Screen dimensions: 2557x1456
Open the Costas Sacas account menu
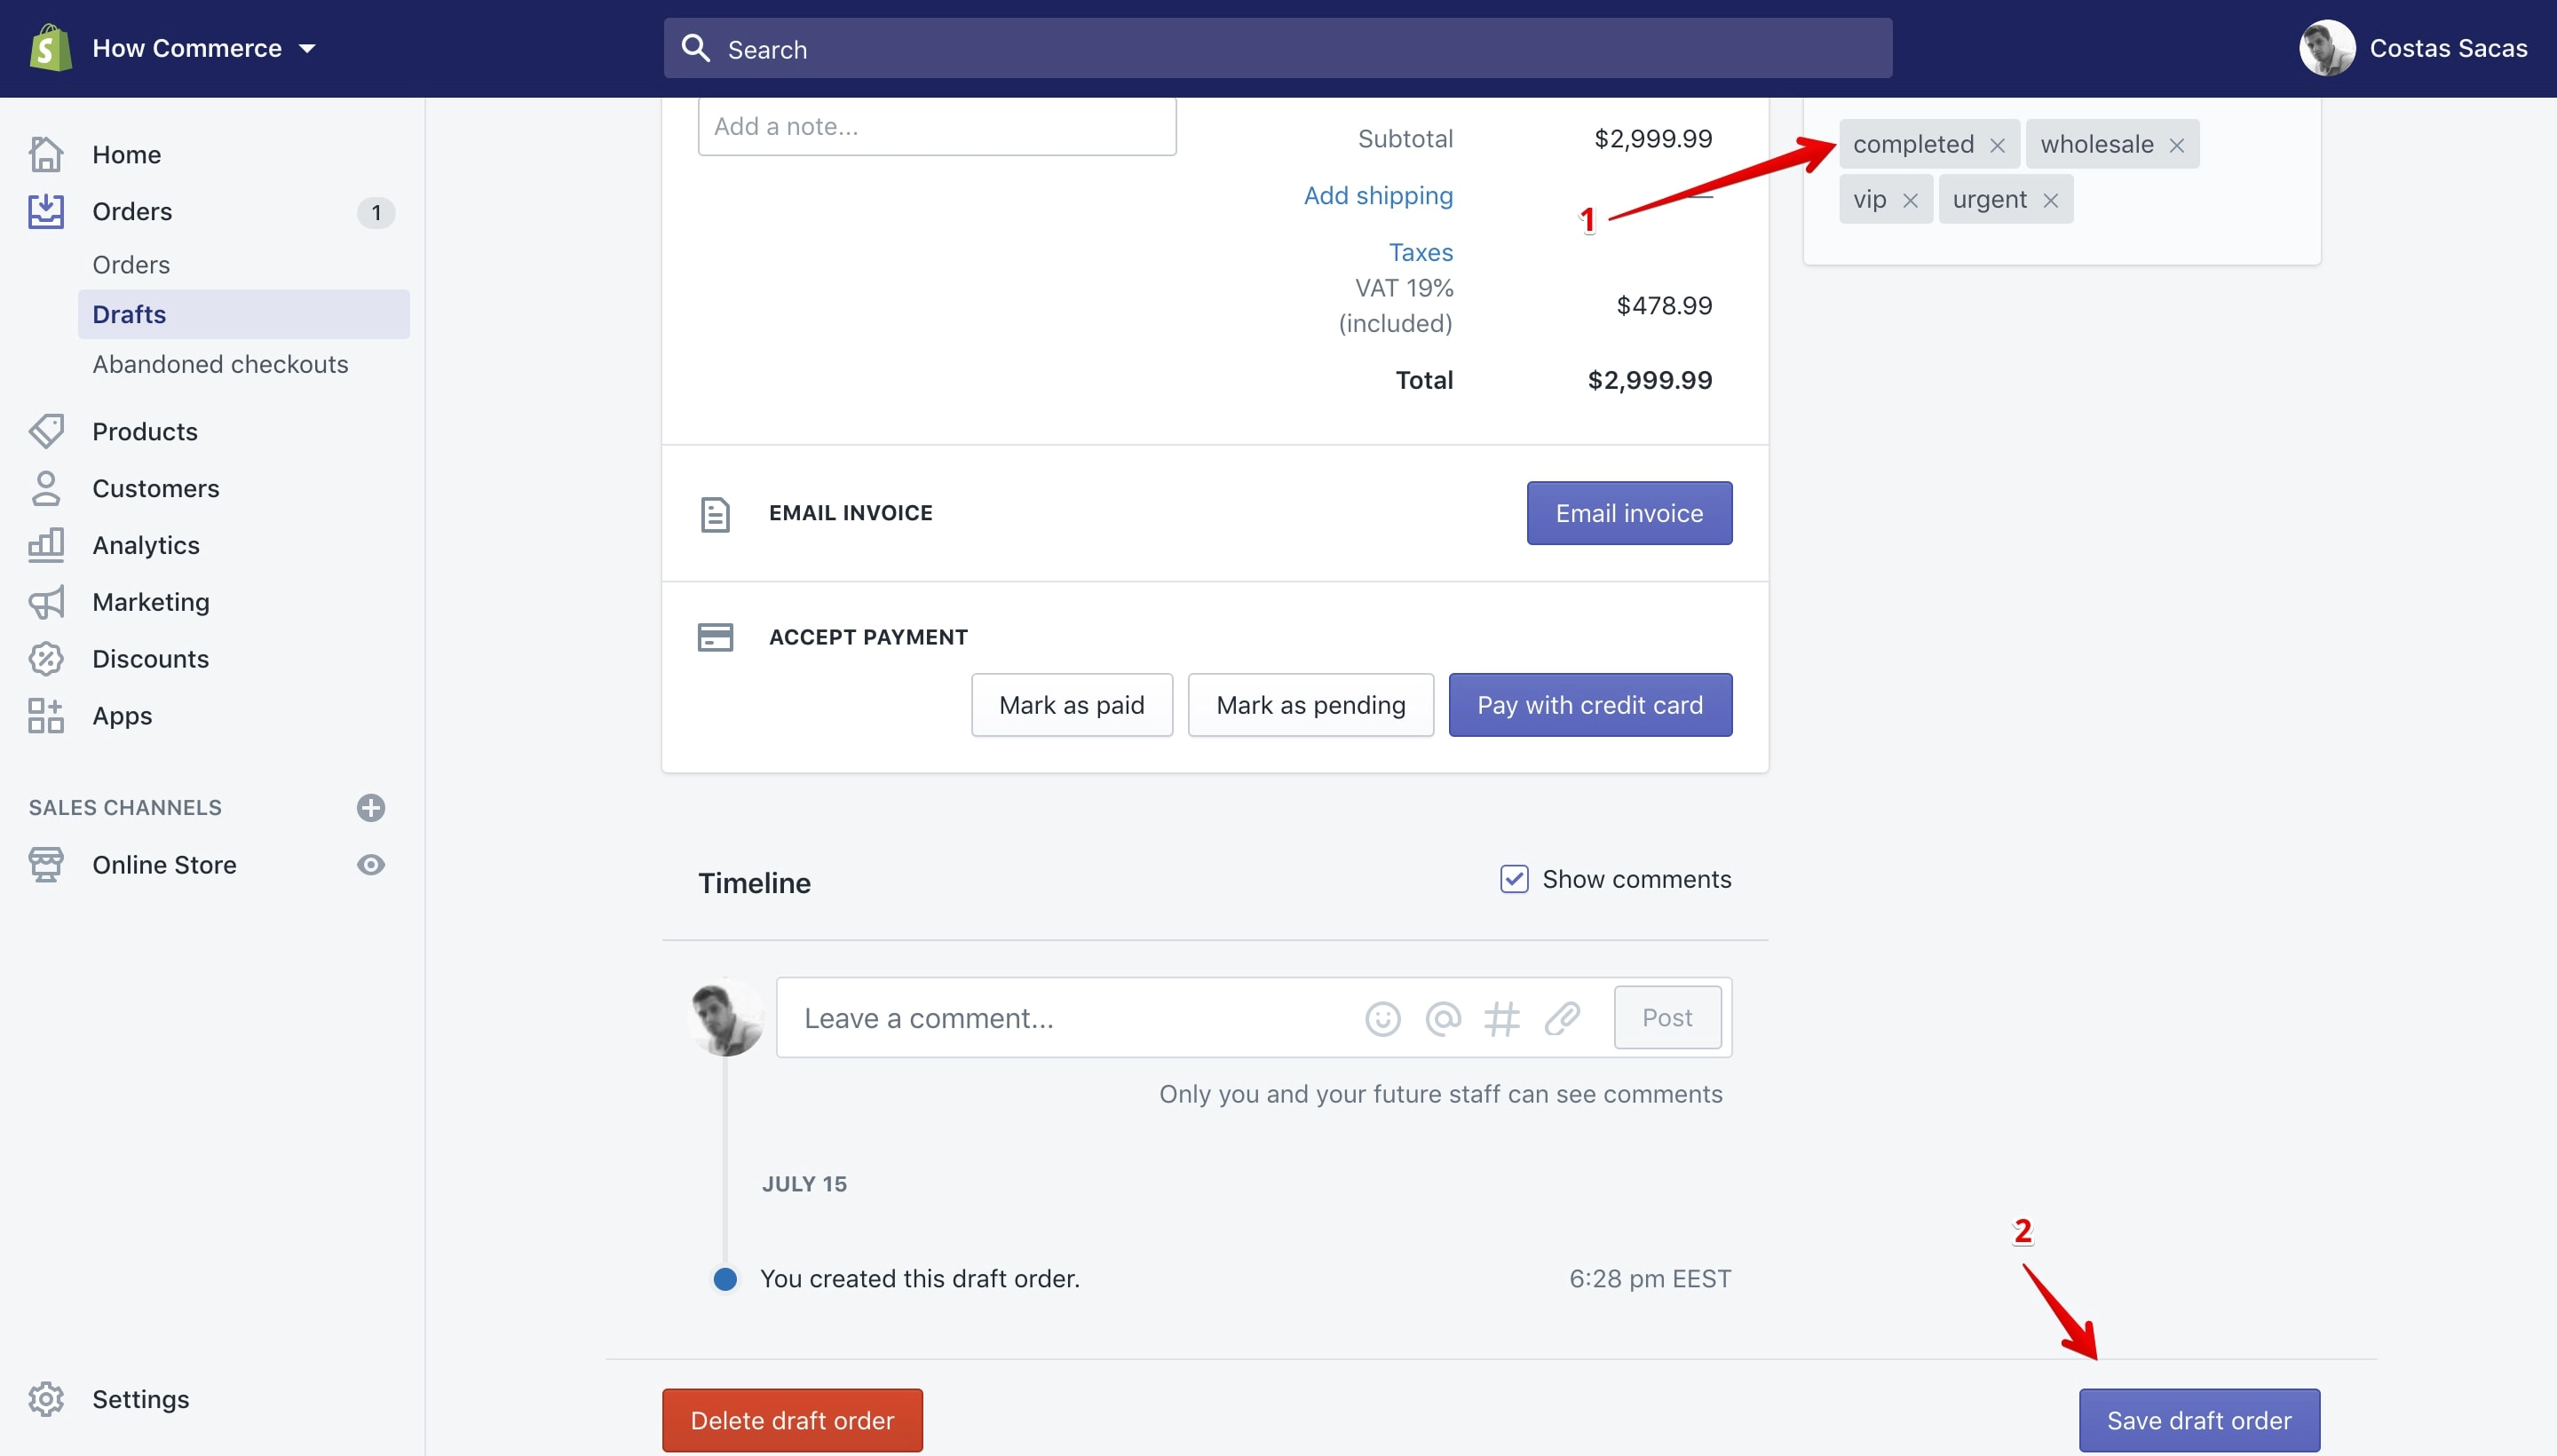(x=2413, y=48)
